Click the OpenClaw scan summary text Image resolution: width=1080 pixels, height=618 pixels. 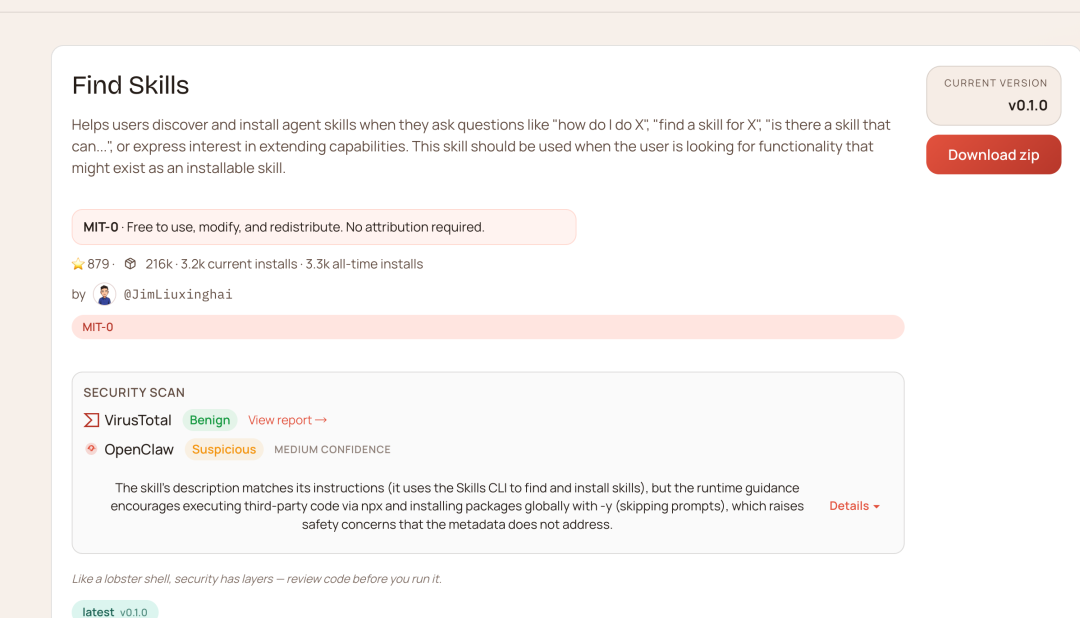(457, 506)
